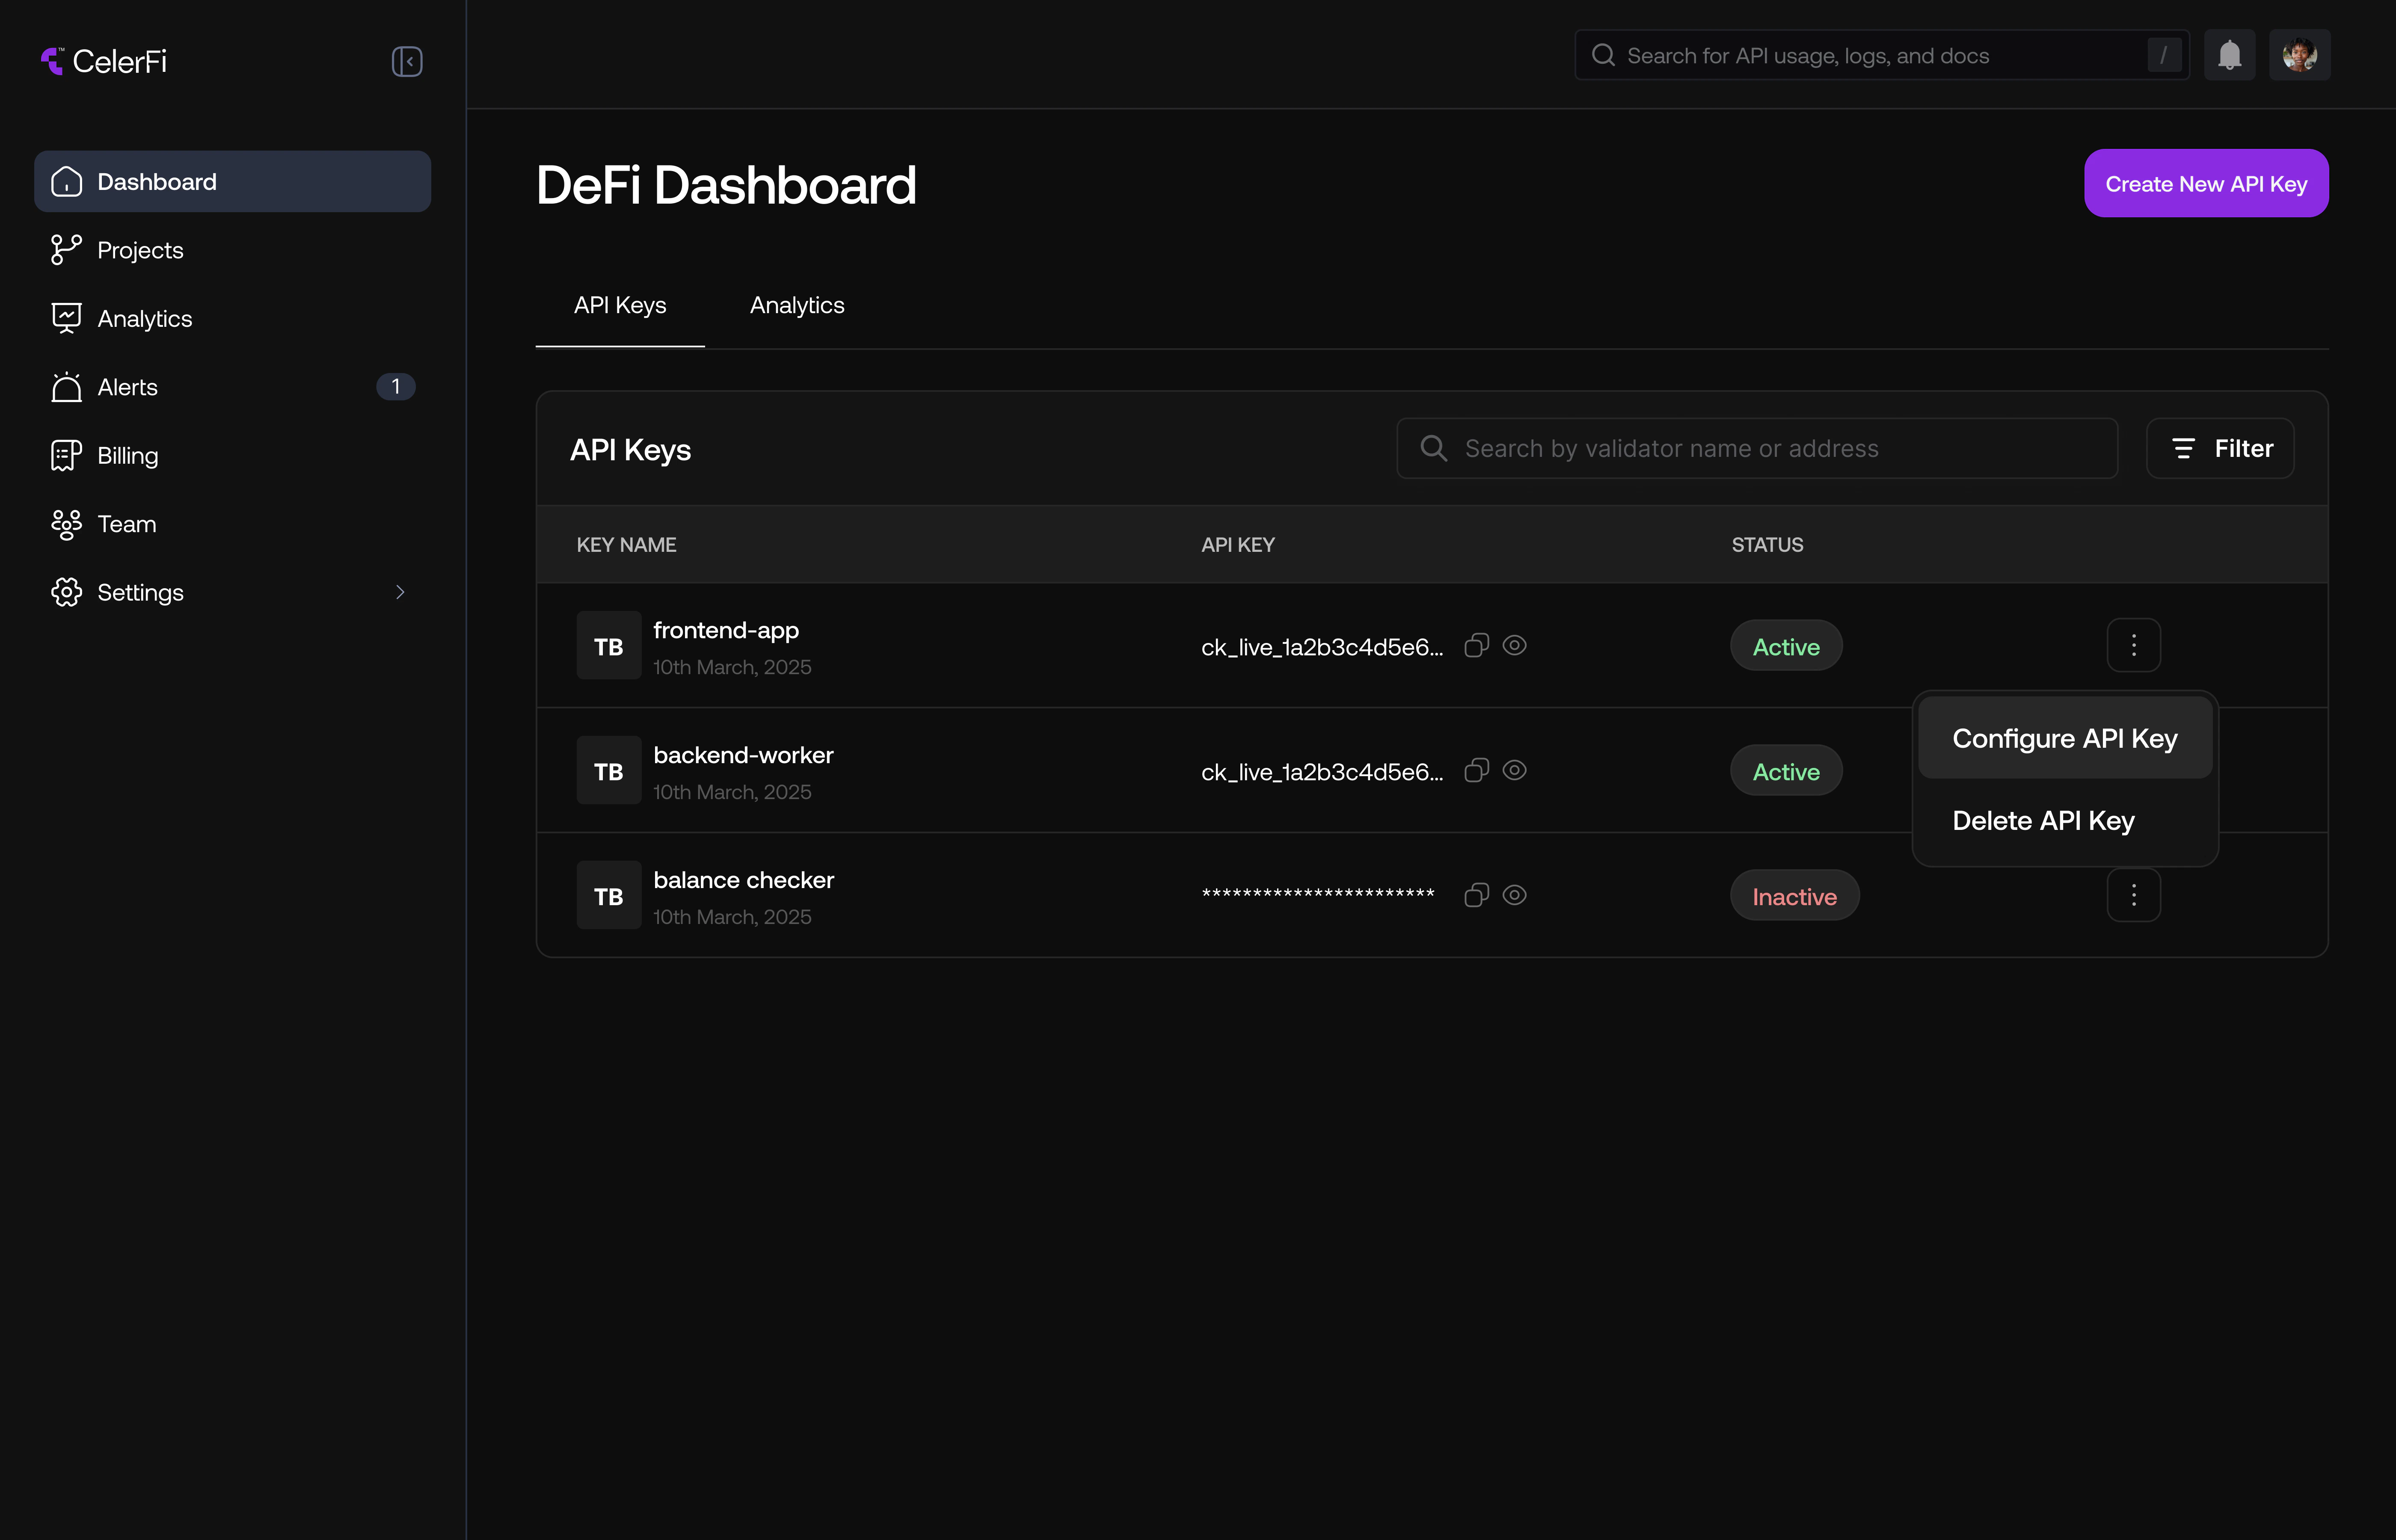The width and height of the screenshot is (2396, 1540).
Task: Open notifications via the bell icon
Action: [2230, 55]
